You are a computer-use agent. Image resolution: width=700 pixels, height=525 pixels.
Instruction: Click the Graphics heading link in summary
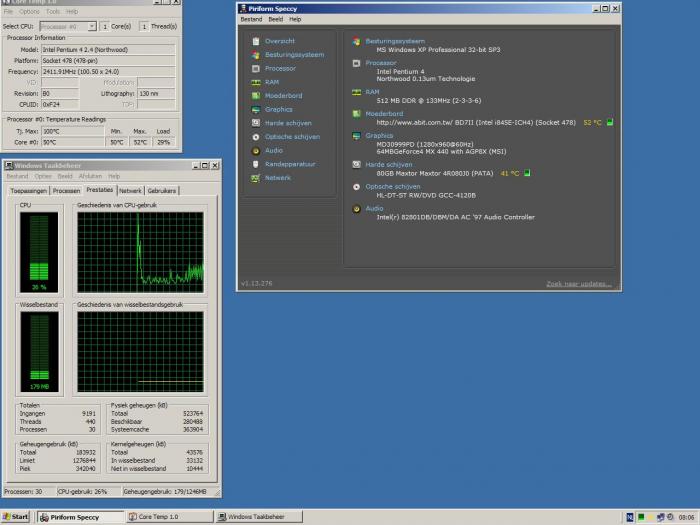(379, 135)
